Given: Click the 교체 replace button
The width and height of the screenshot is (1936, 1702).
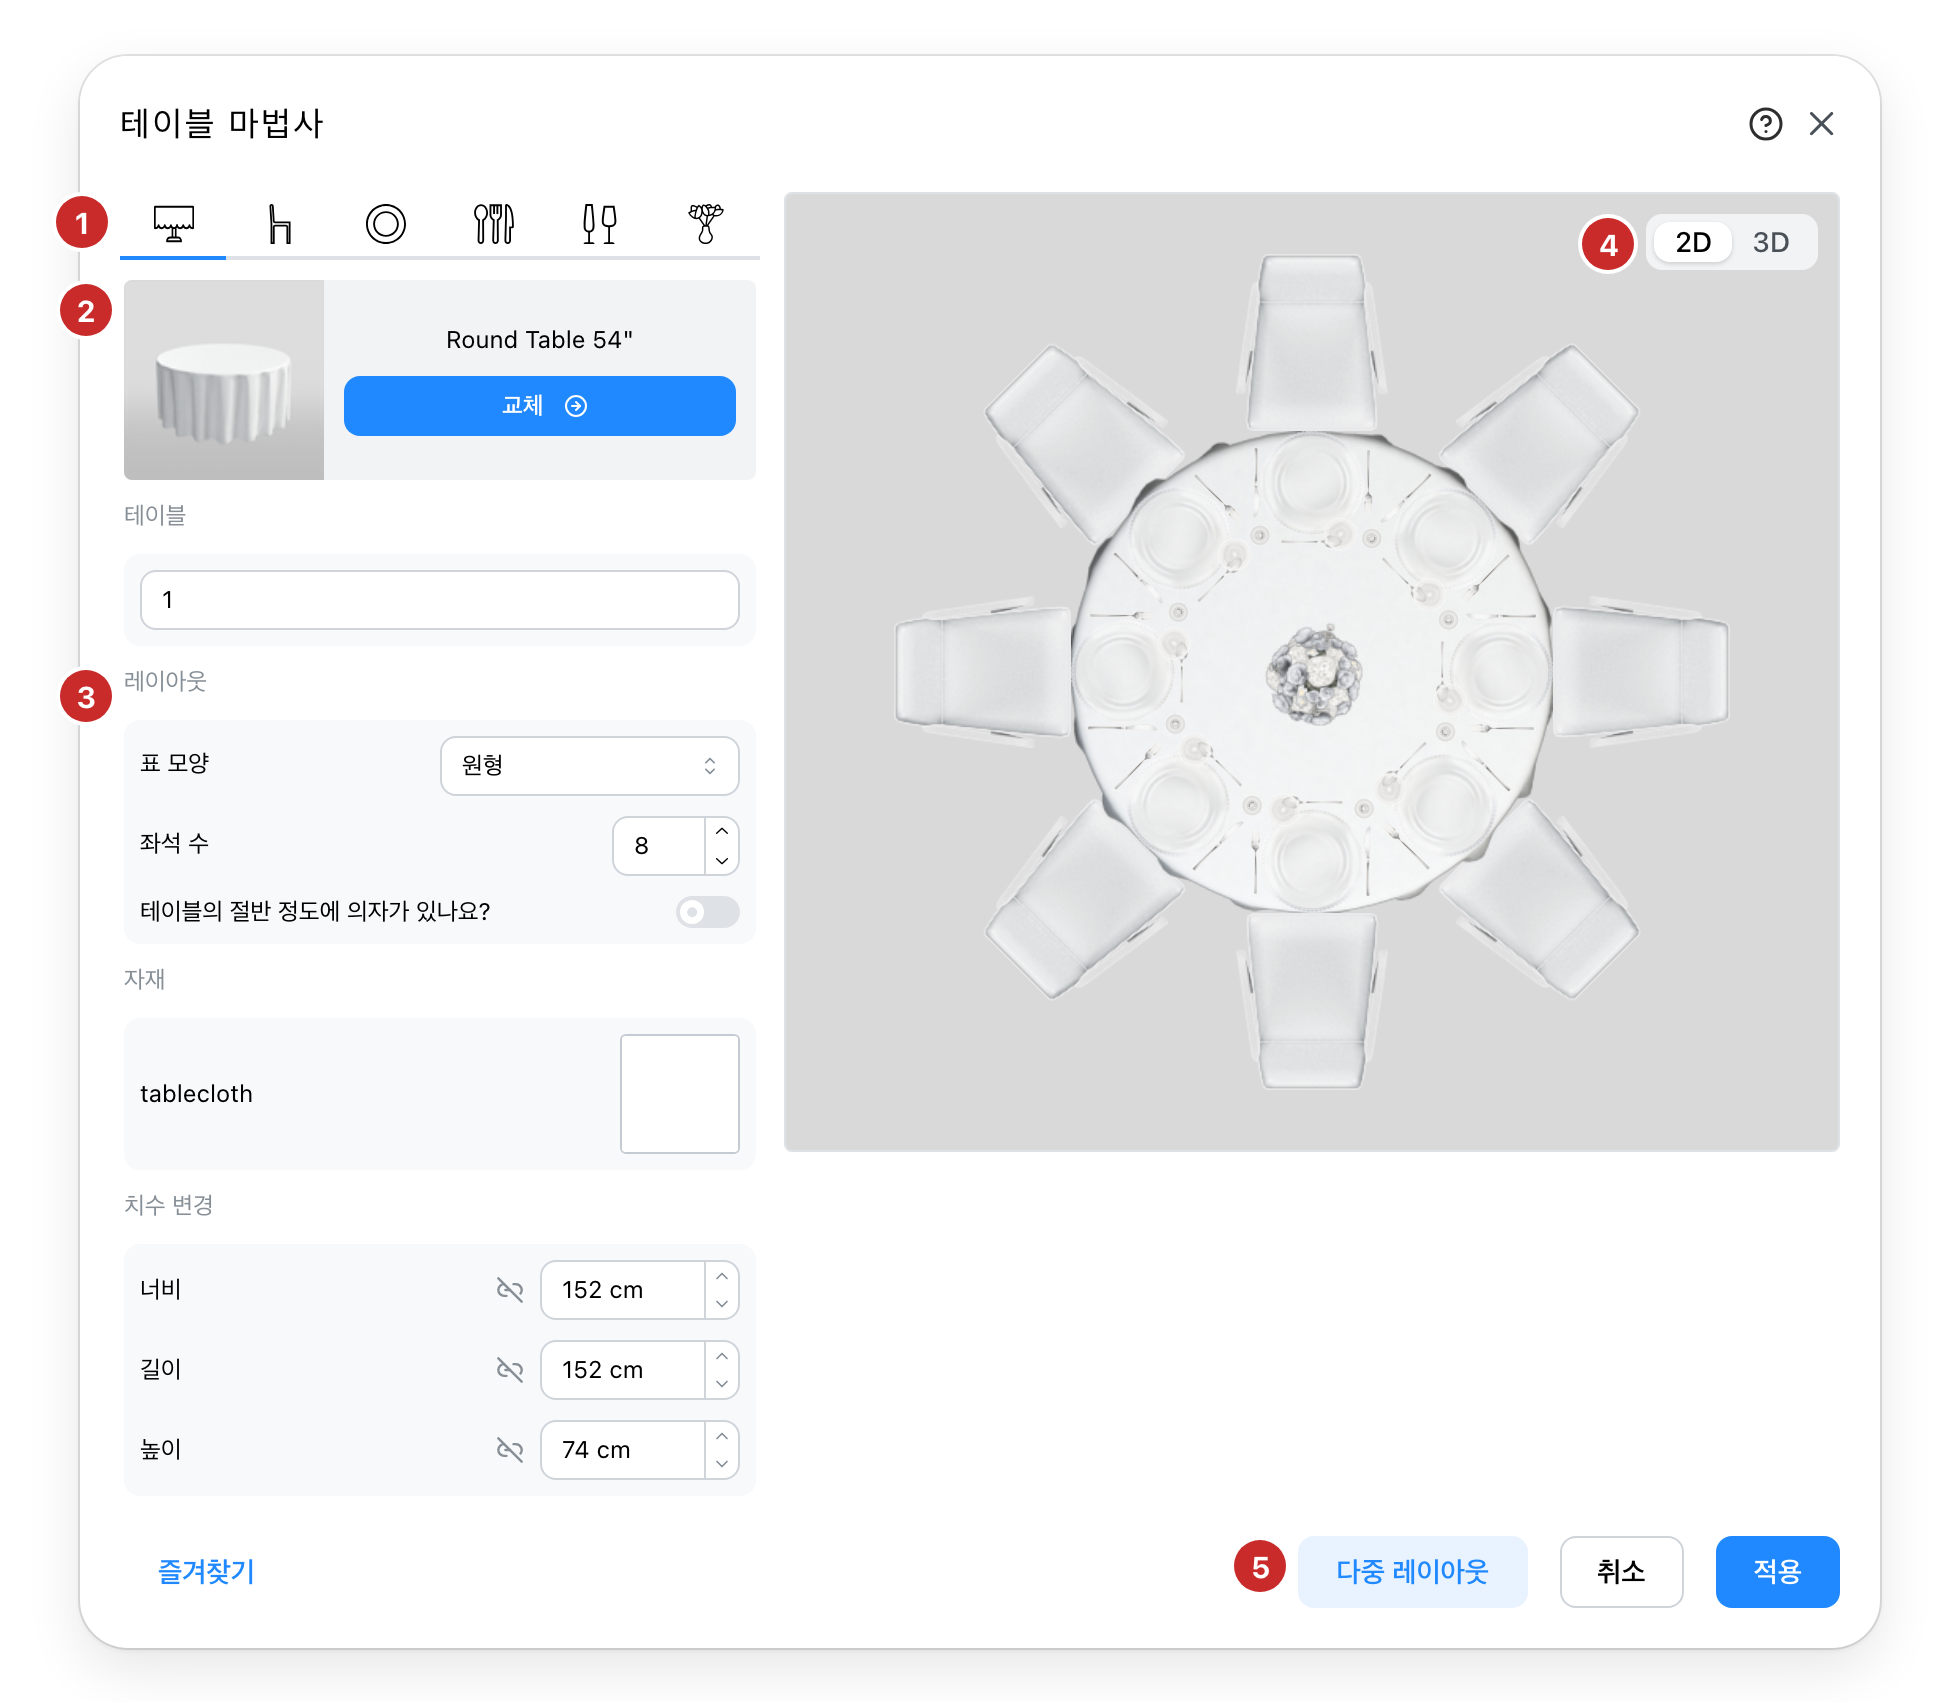Looking at the screenshot, I should pos(540,406).
